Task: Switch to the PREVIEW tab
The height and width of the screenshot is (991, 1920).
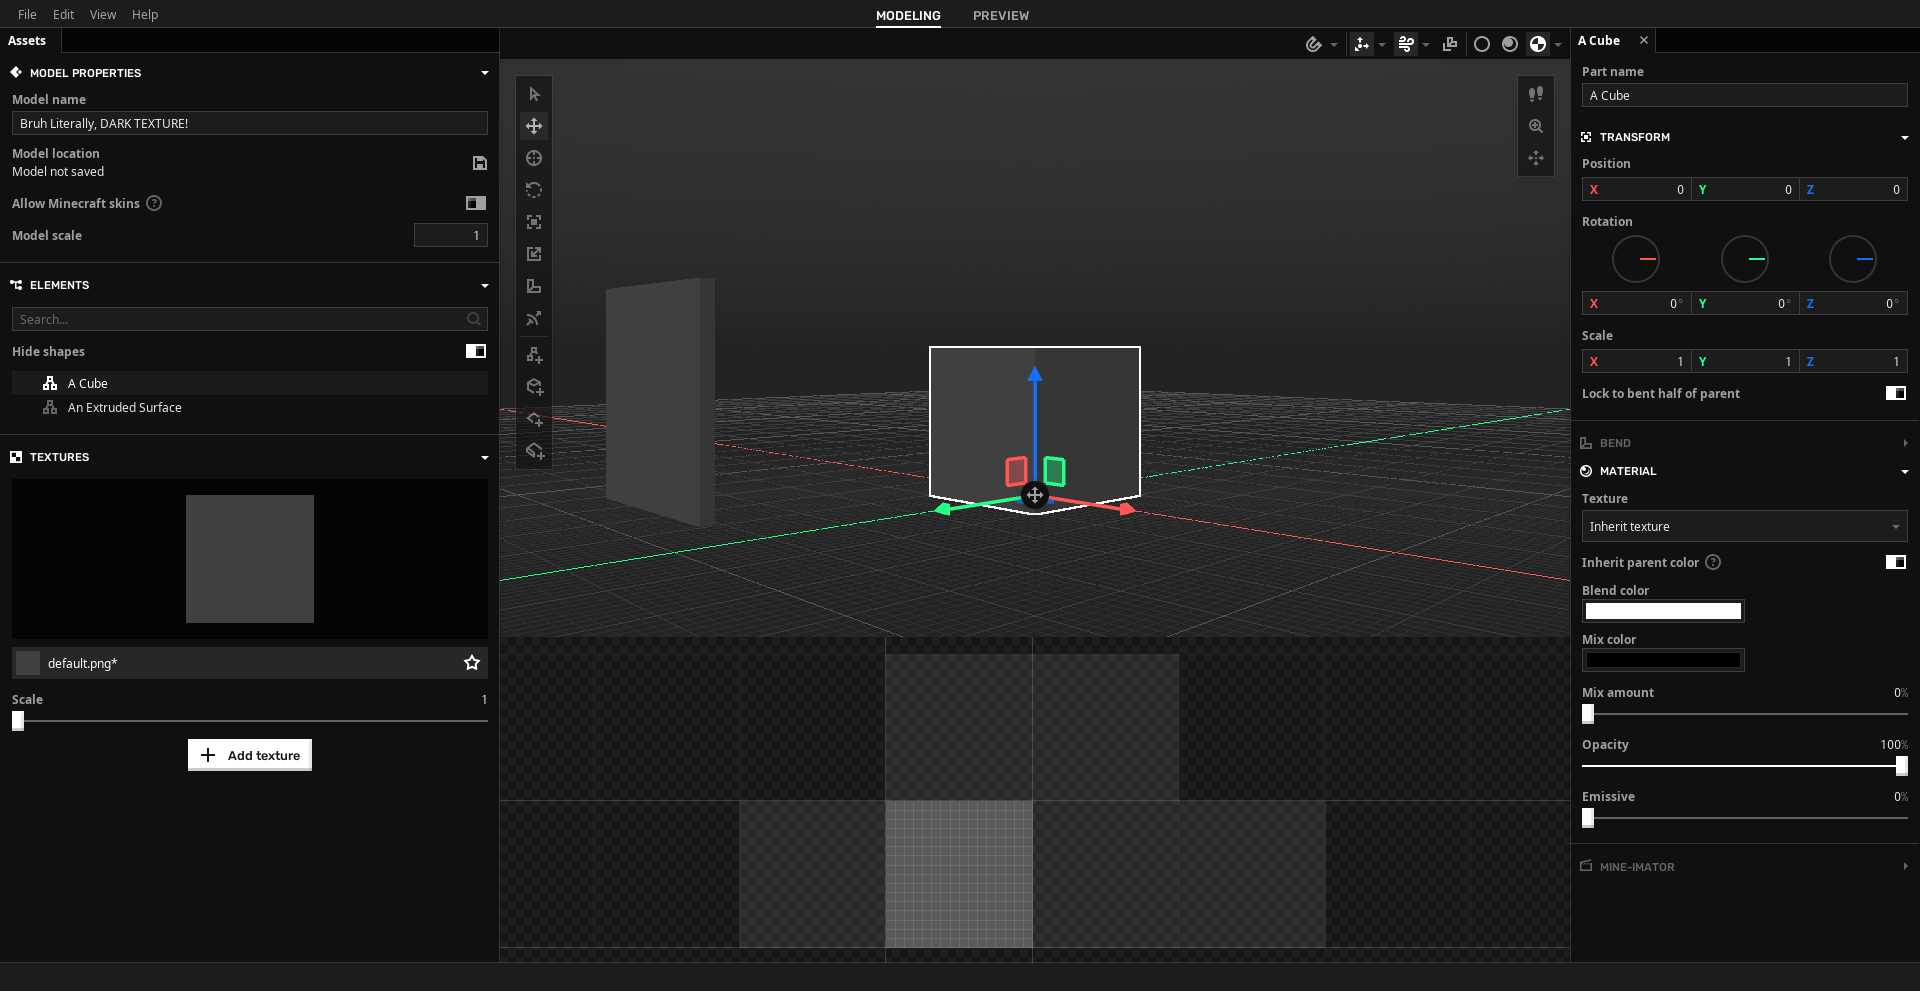Action: coord(1001,15)
